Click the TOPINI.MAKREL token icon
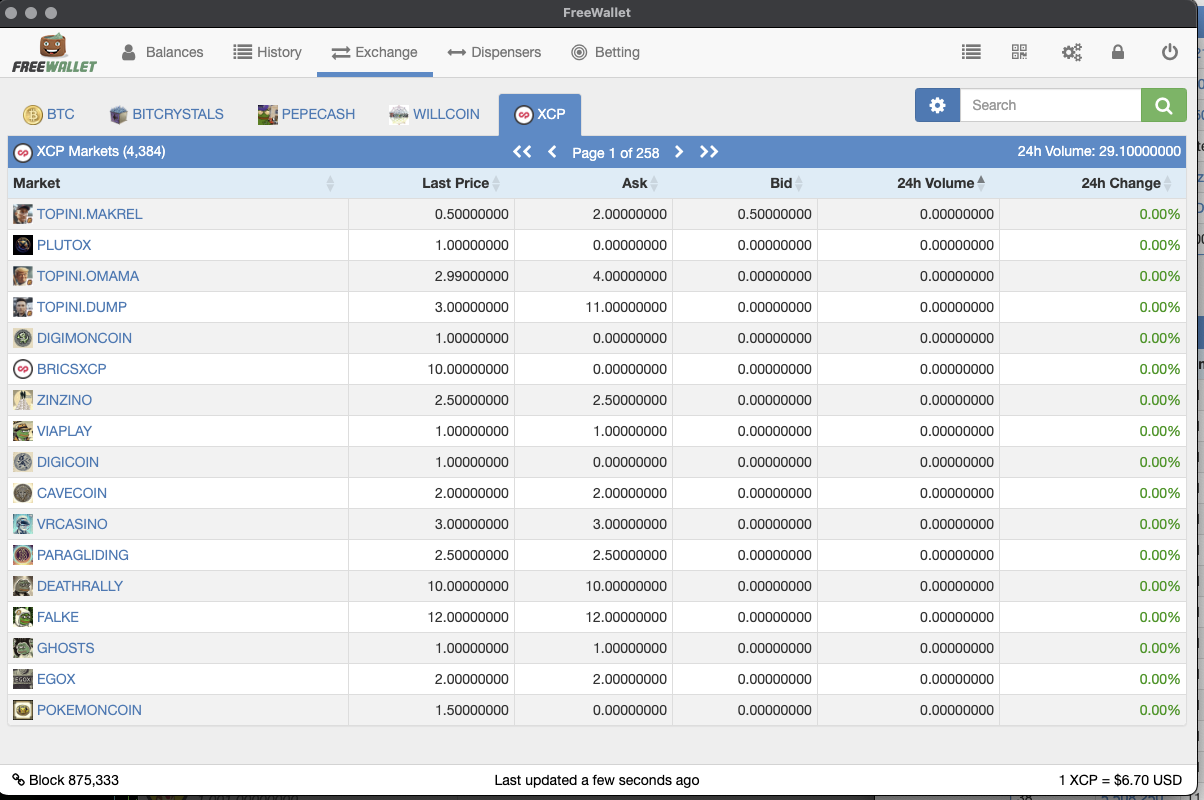Viewport: 1204px width, 800px height. click(23, 214)
